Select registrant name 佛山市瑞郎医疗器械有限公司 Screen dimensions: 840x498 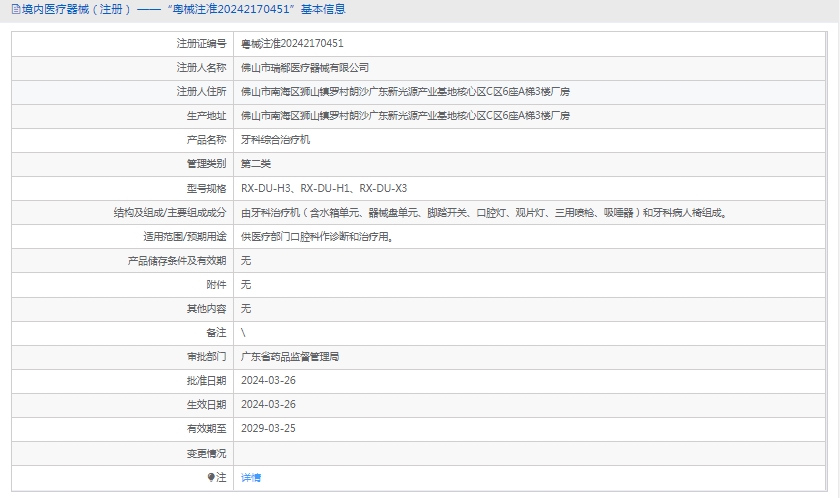click(x=305, y=68)
